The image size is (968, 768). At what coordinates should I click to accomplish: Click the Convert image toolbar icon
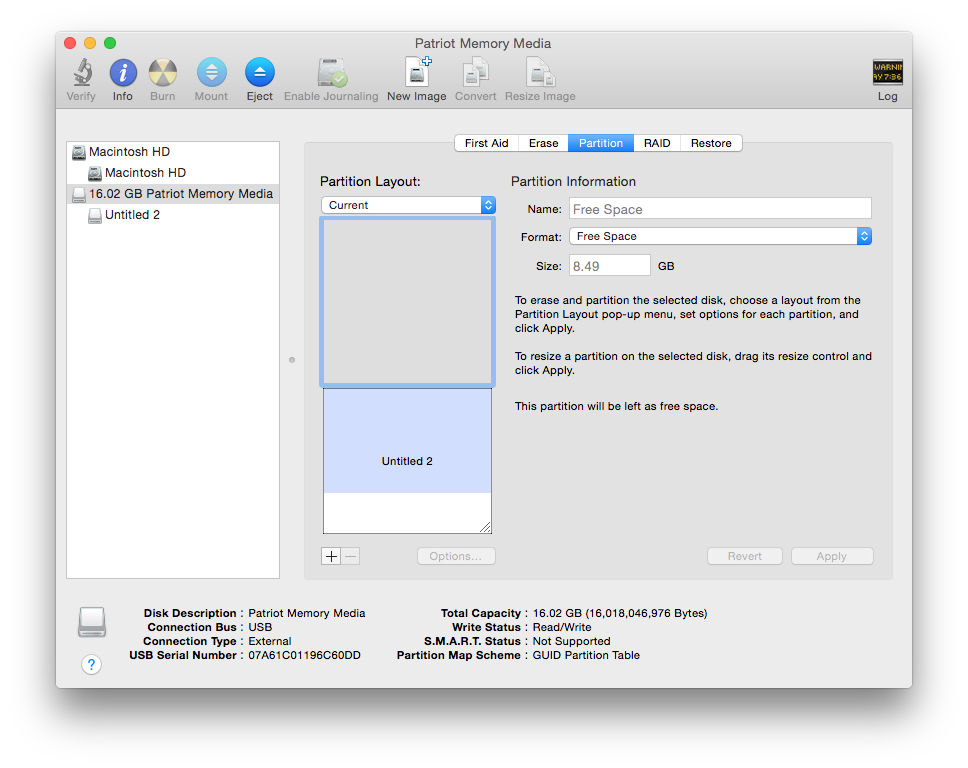475,72
